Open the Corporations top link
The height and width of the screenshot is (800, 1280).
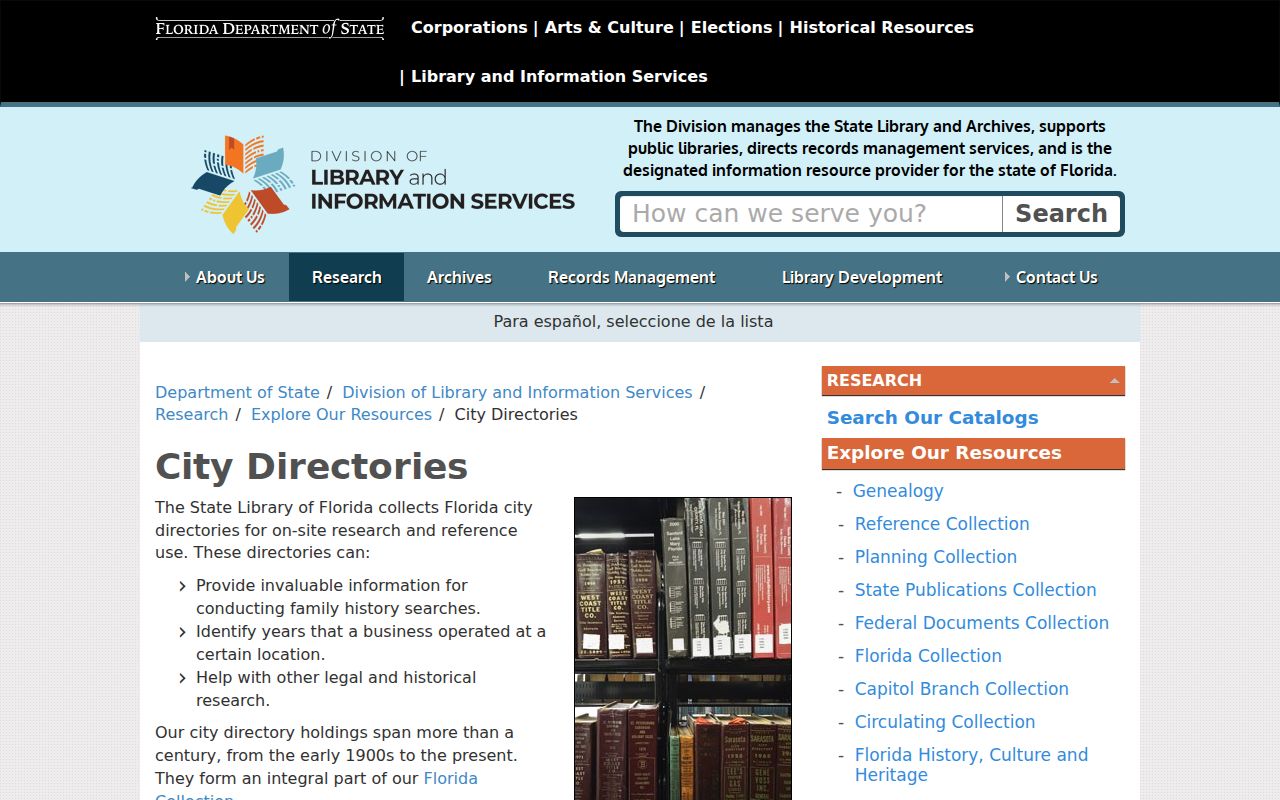[x=469, y=28]
